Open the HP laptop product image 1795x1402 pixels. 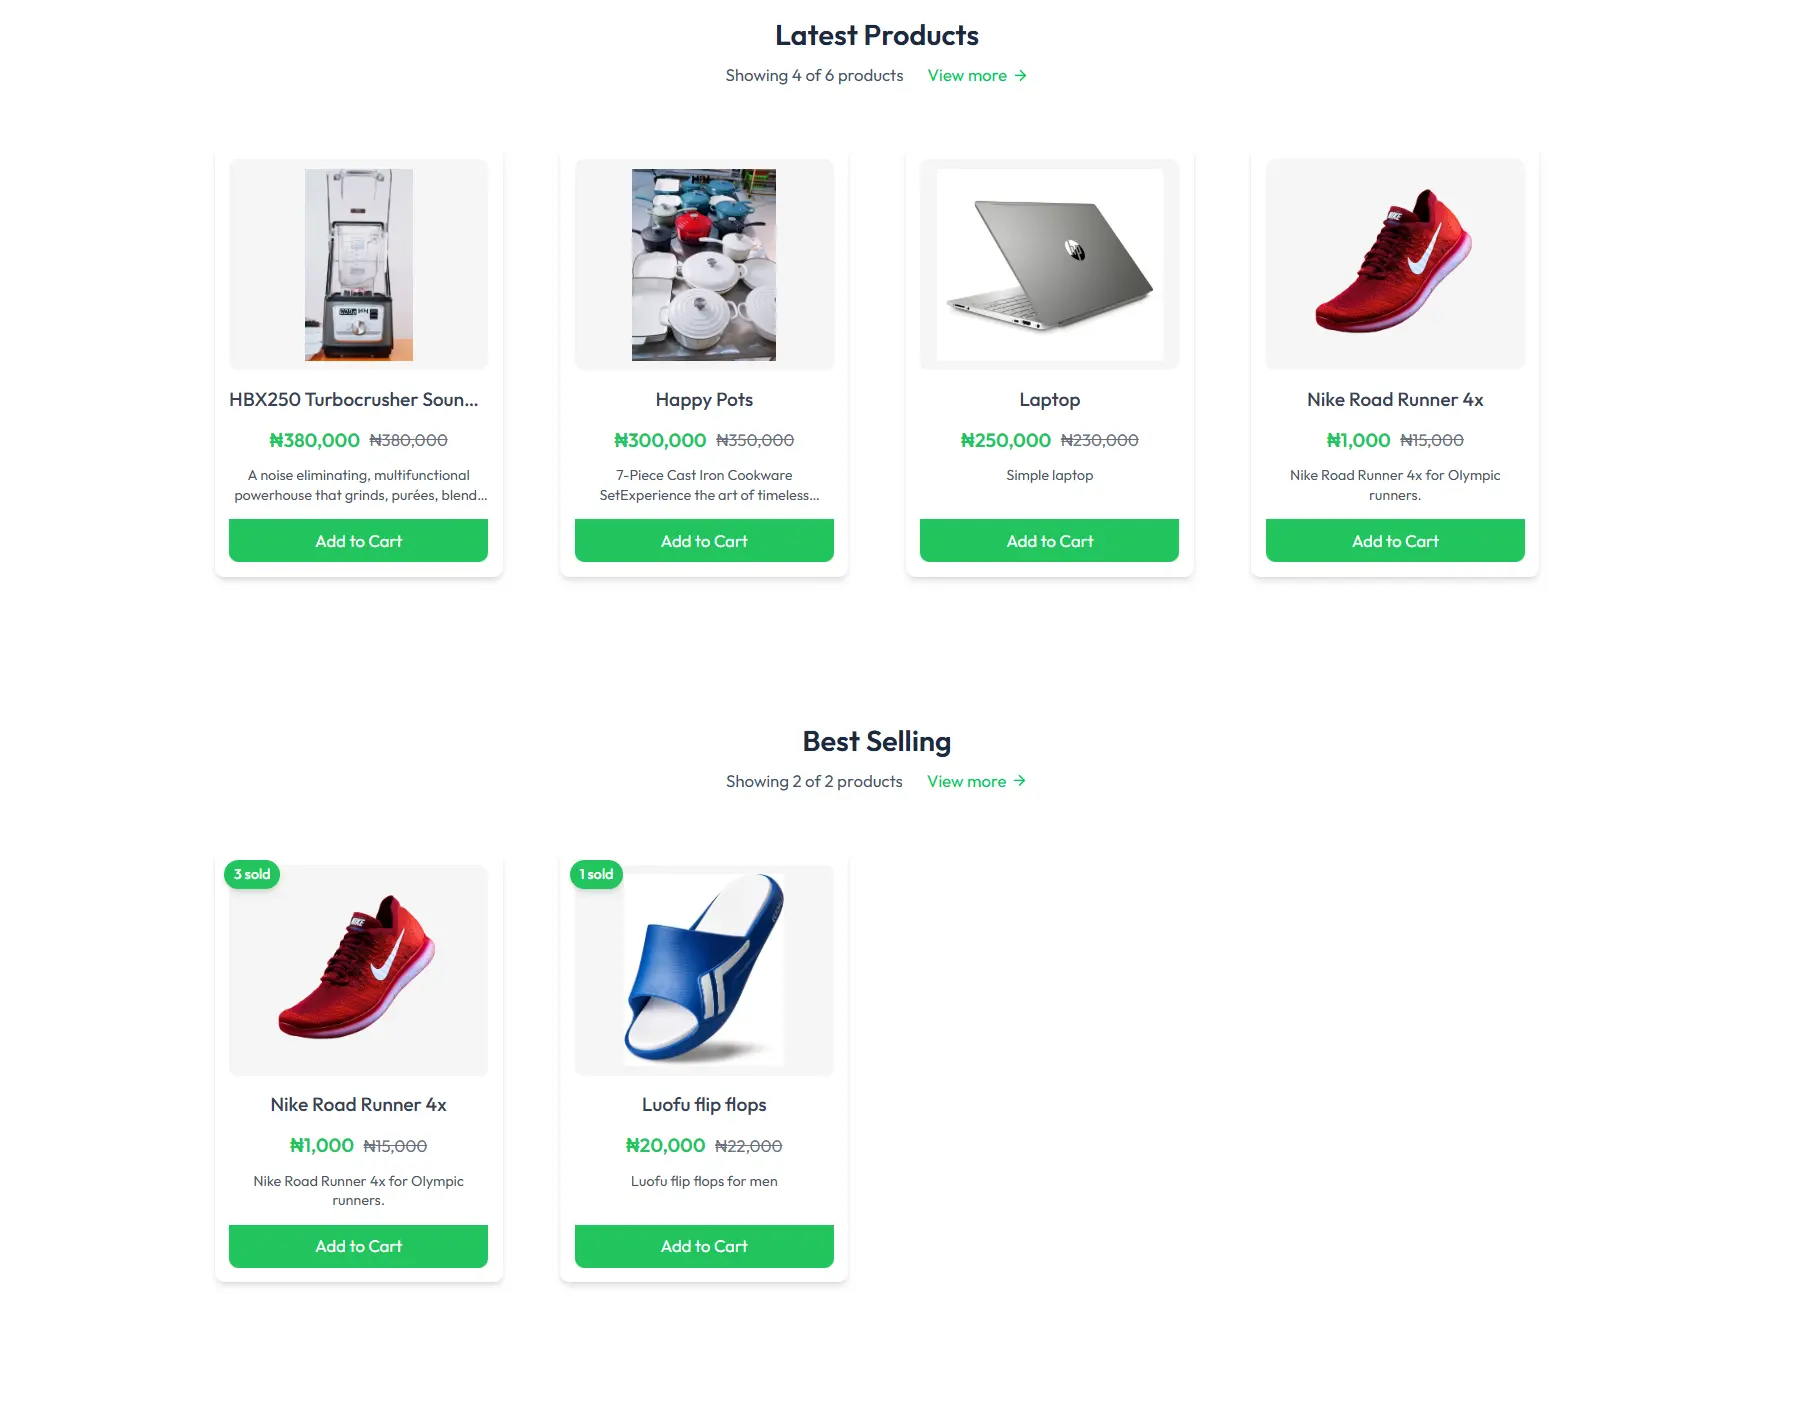pos(1049,265)
